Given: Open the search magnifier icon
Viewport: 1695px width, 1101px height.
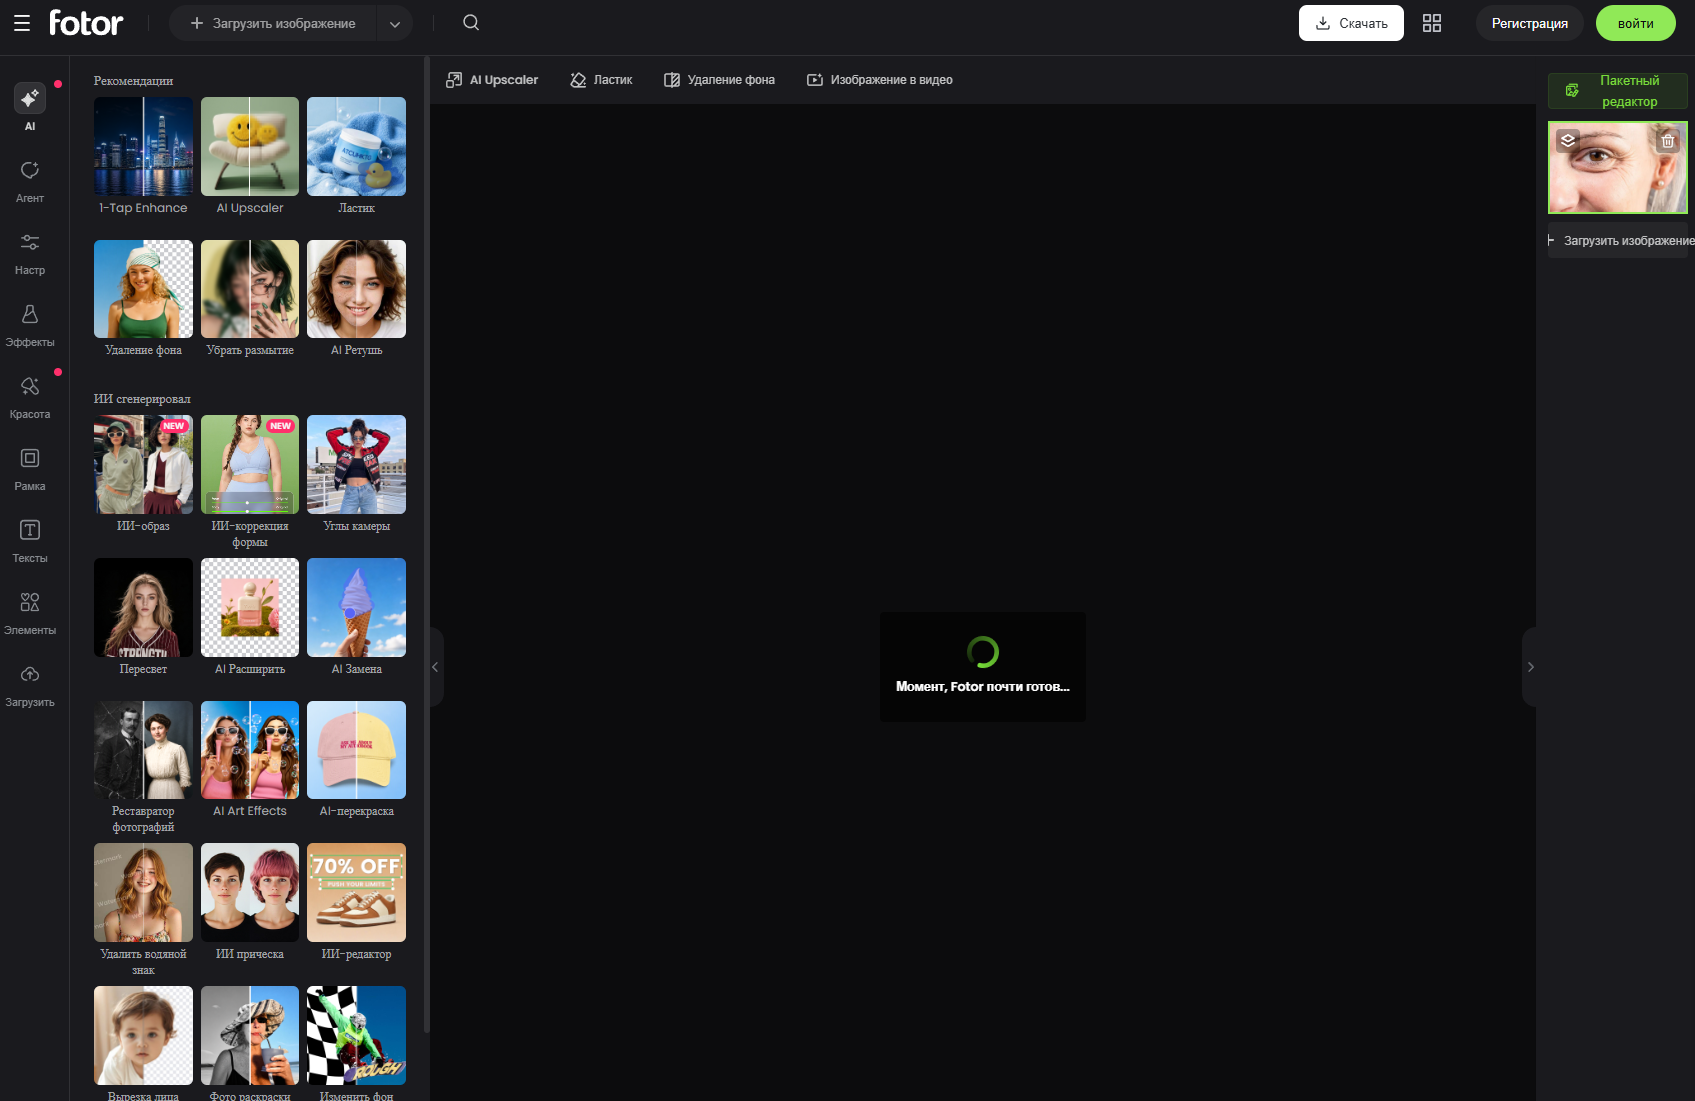Looking at the screenshot, I should (x=471, y=23).
